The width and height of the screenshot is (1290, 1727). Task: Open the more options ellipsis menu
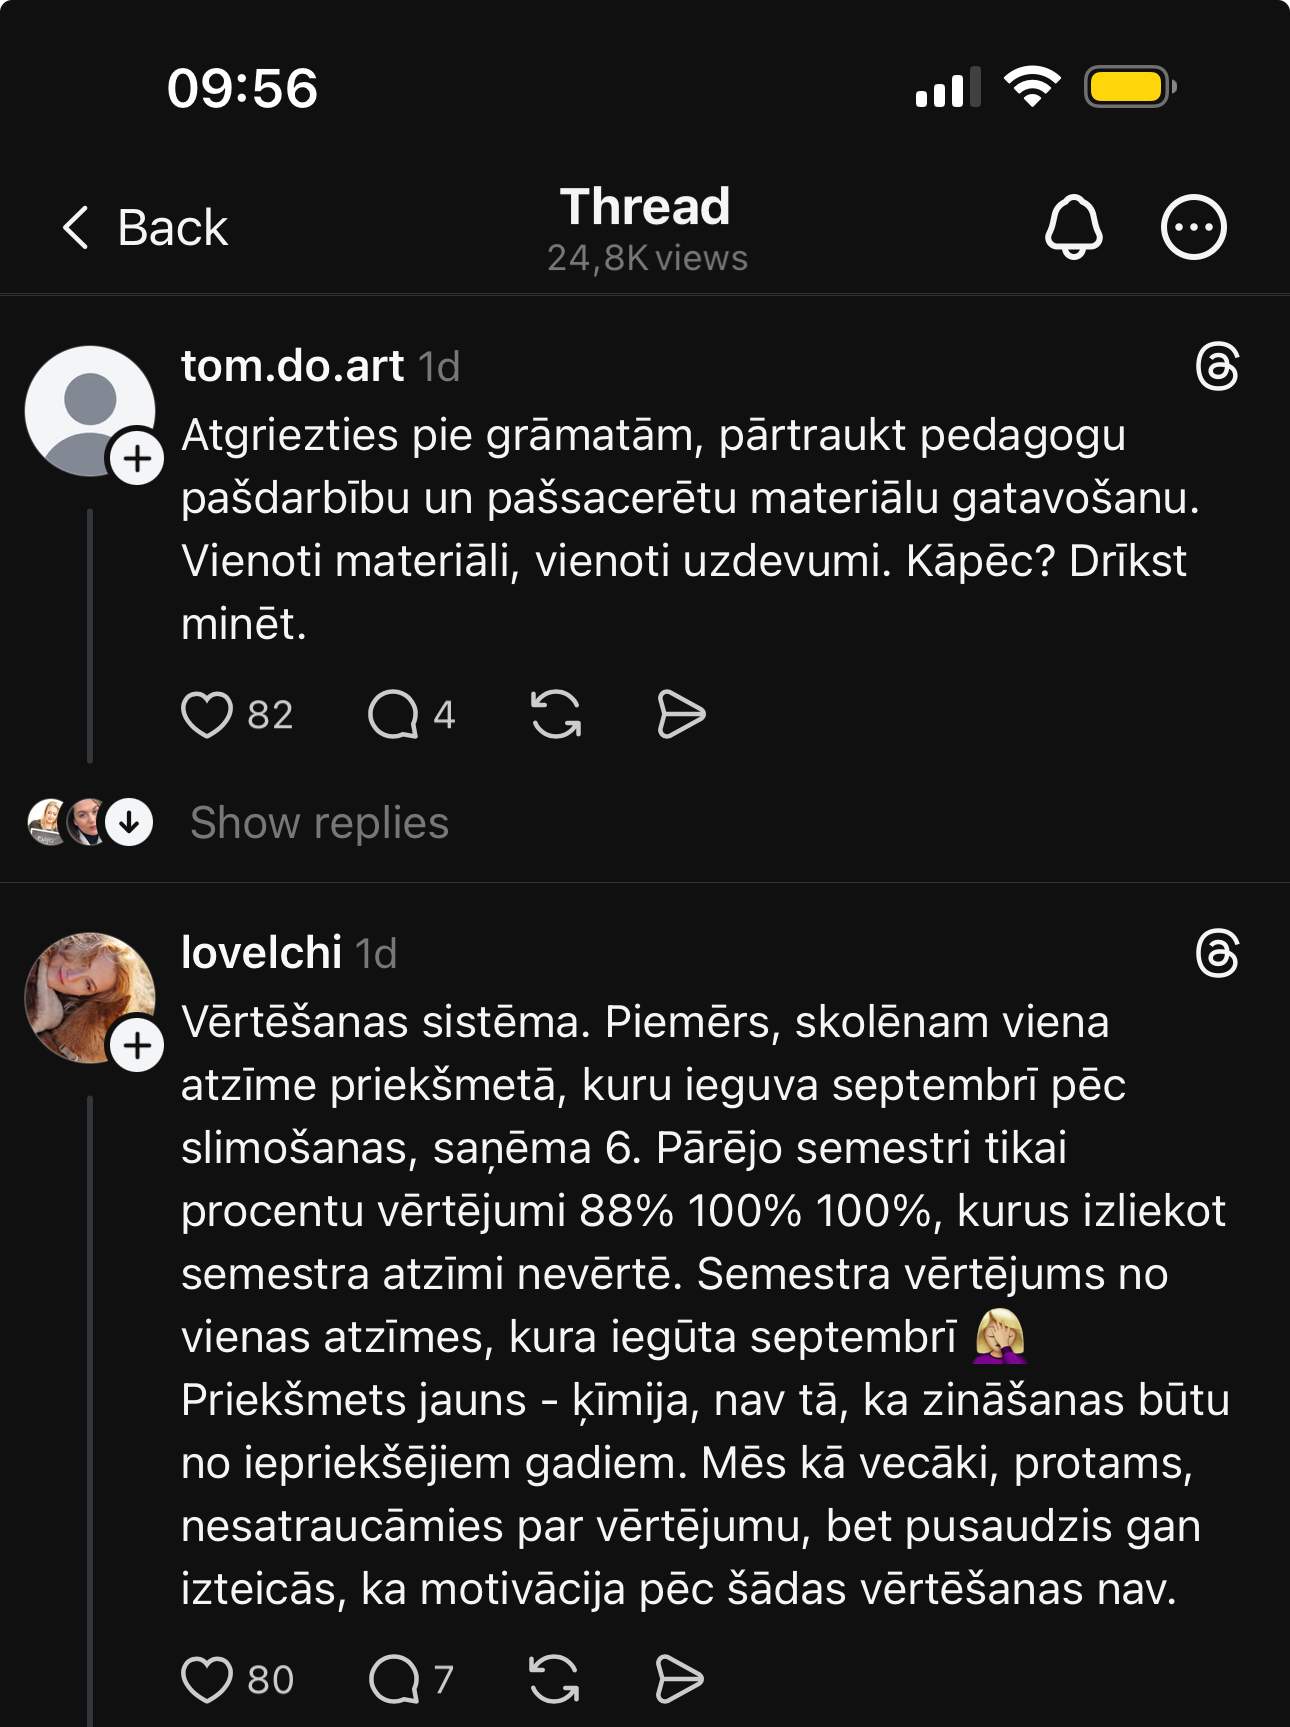click(x=1193, y=227)
